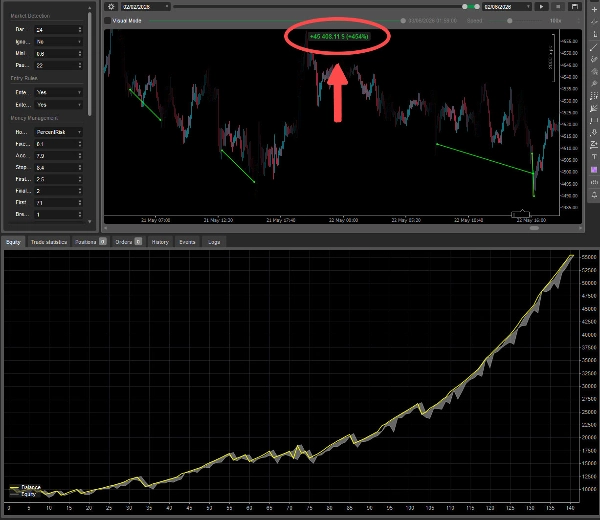Click the date range slider right handle
This screenshot has height=520, width=600.
[x=477, y=7]
